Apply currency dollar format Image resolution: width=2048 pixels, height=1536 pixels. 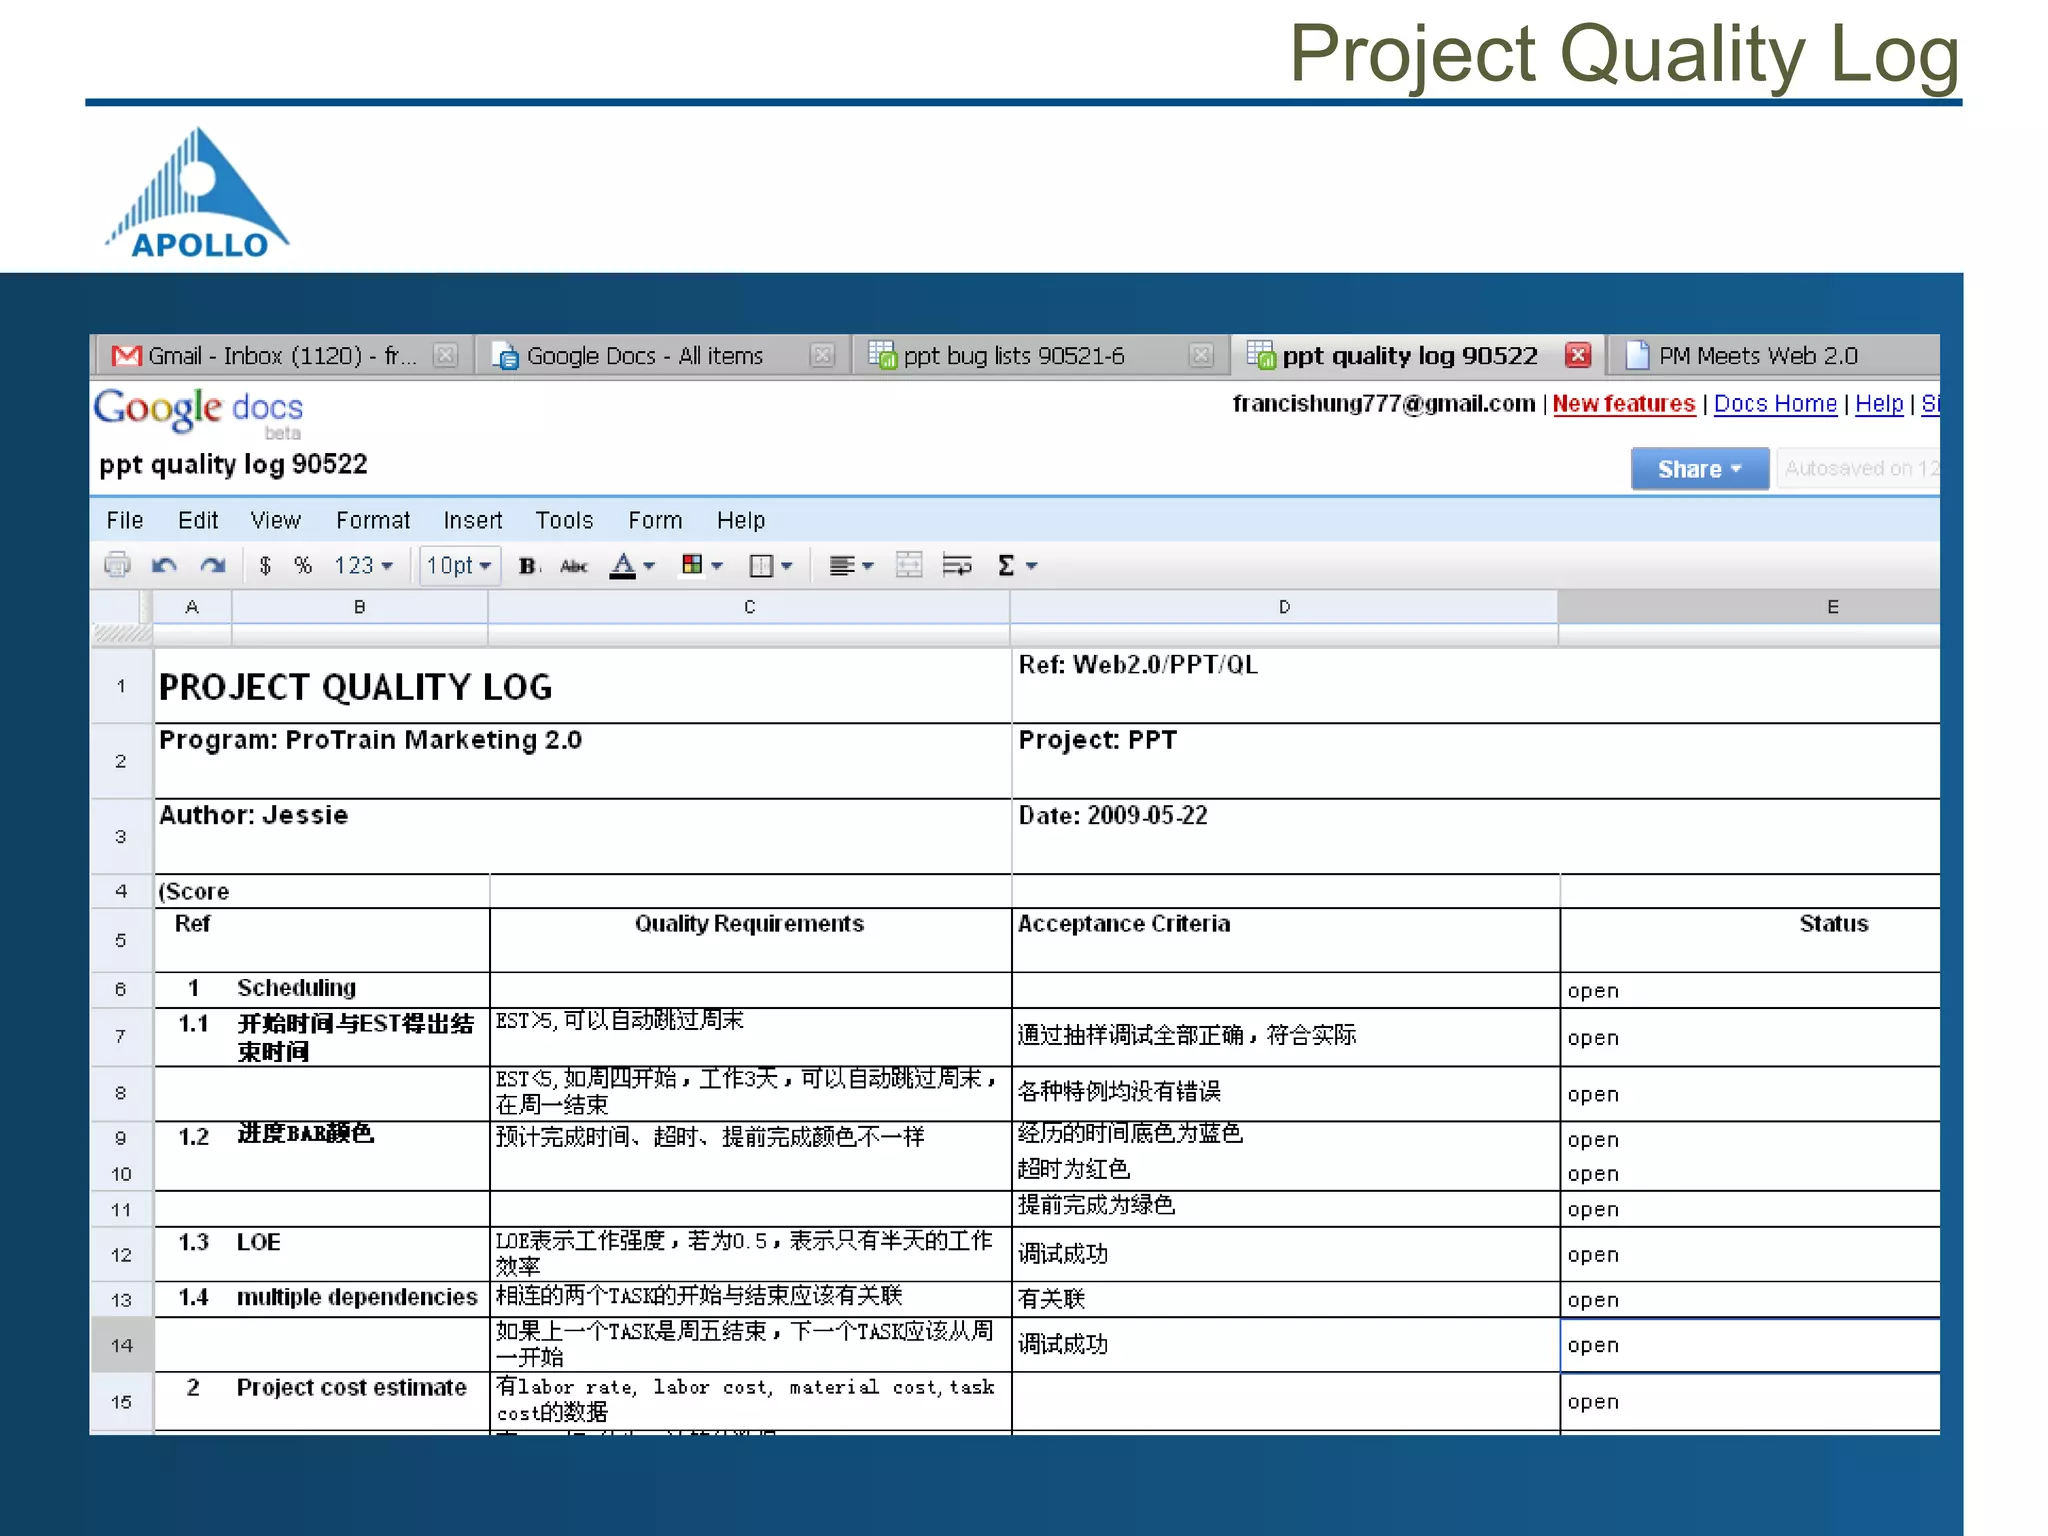pos(265,565)
